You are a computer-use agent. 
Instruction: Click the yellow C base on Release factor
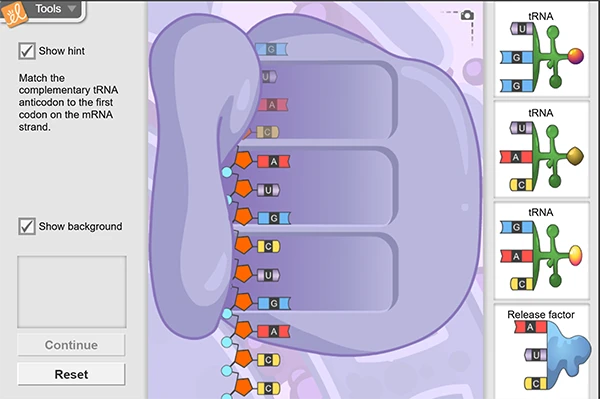[x=536, y=383]
